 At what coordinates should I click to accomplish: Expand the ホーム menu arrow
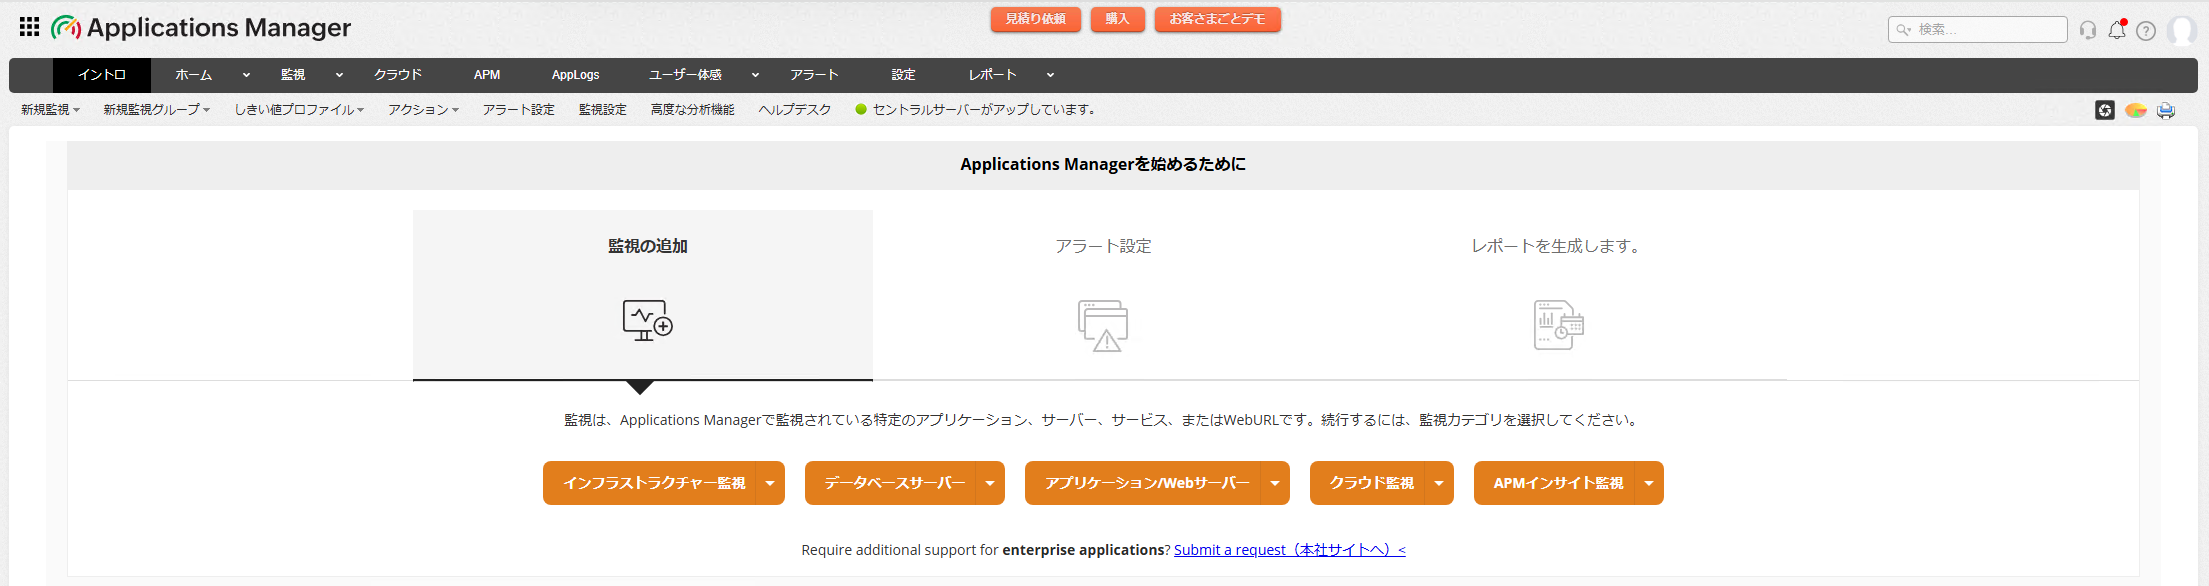coord(246,75)
